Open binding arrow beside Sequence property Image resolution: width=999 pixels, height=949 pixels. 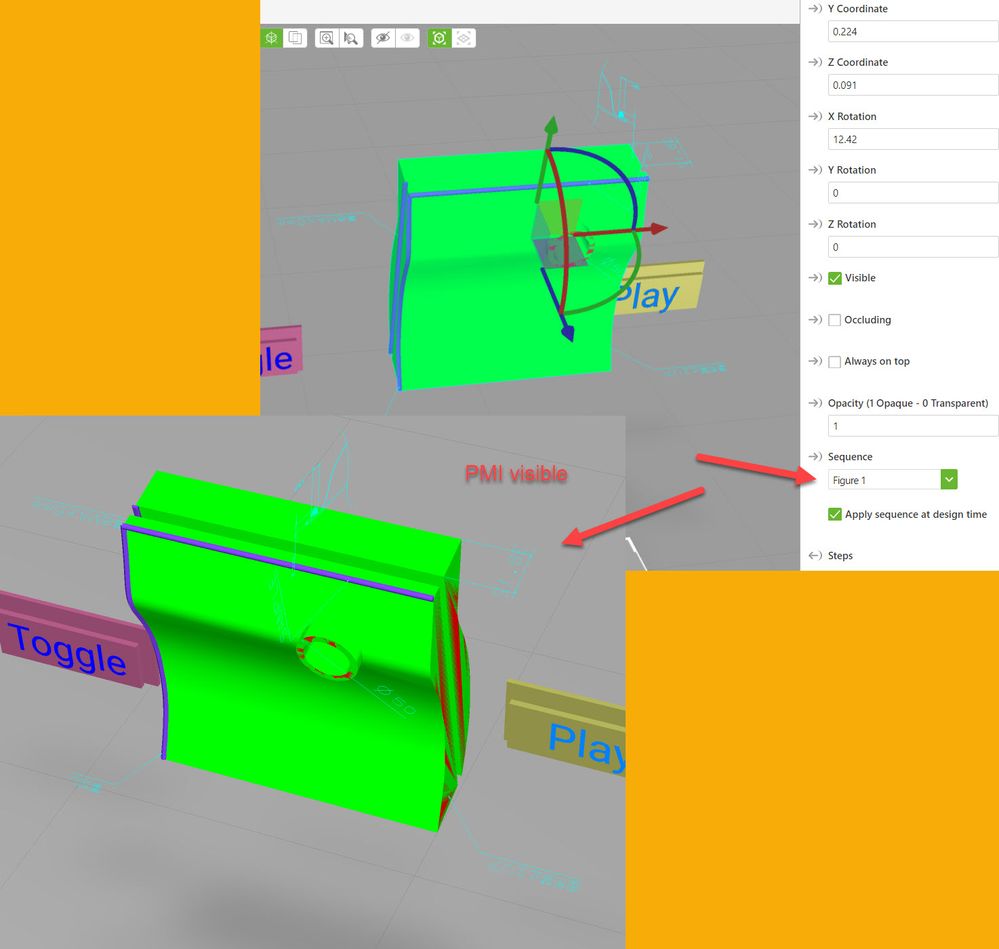tap(815, 457)
